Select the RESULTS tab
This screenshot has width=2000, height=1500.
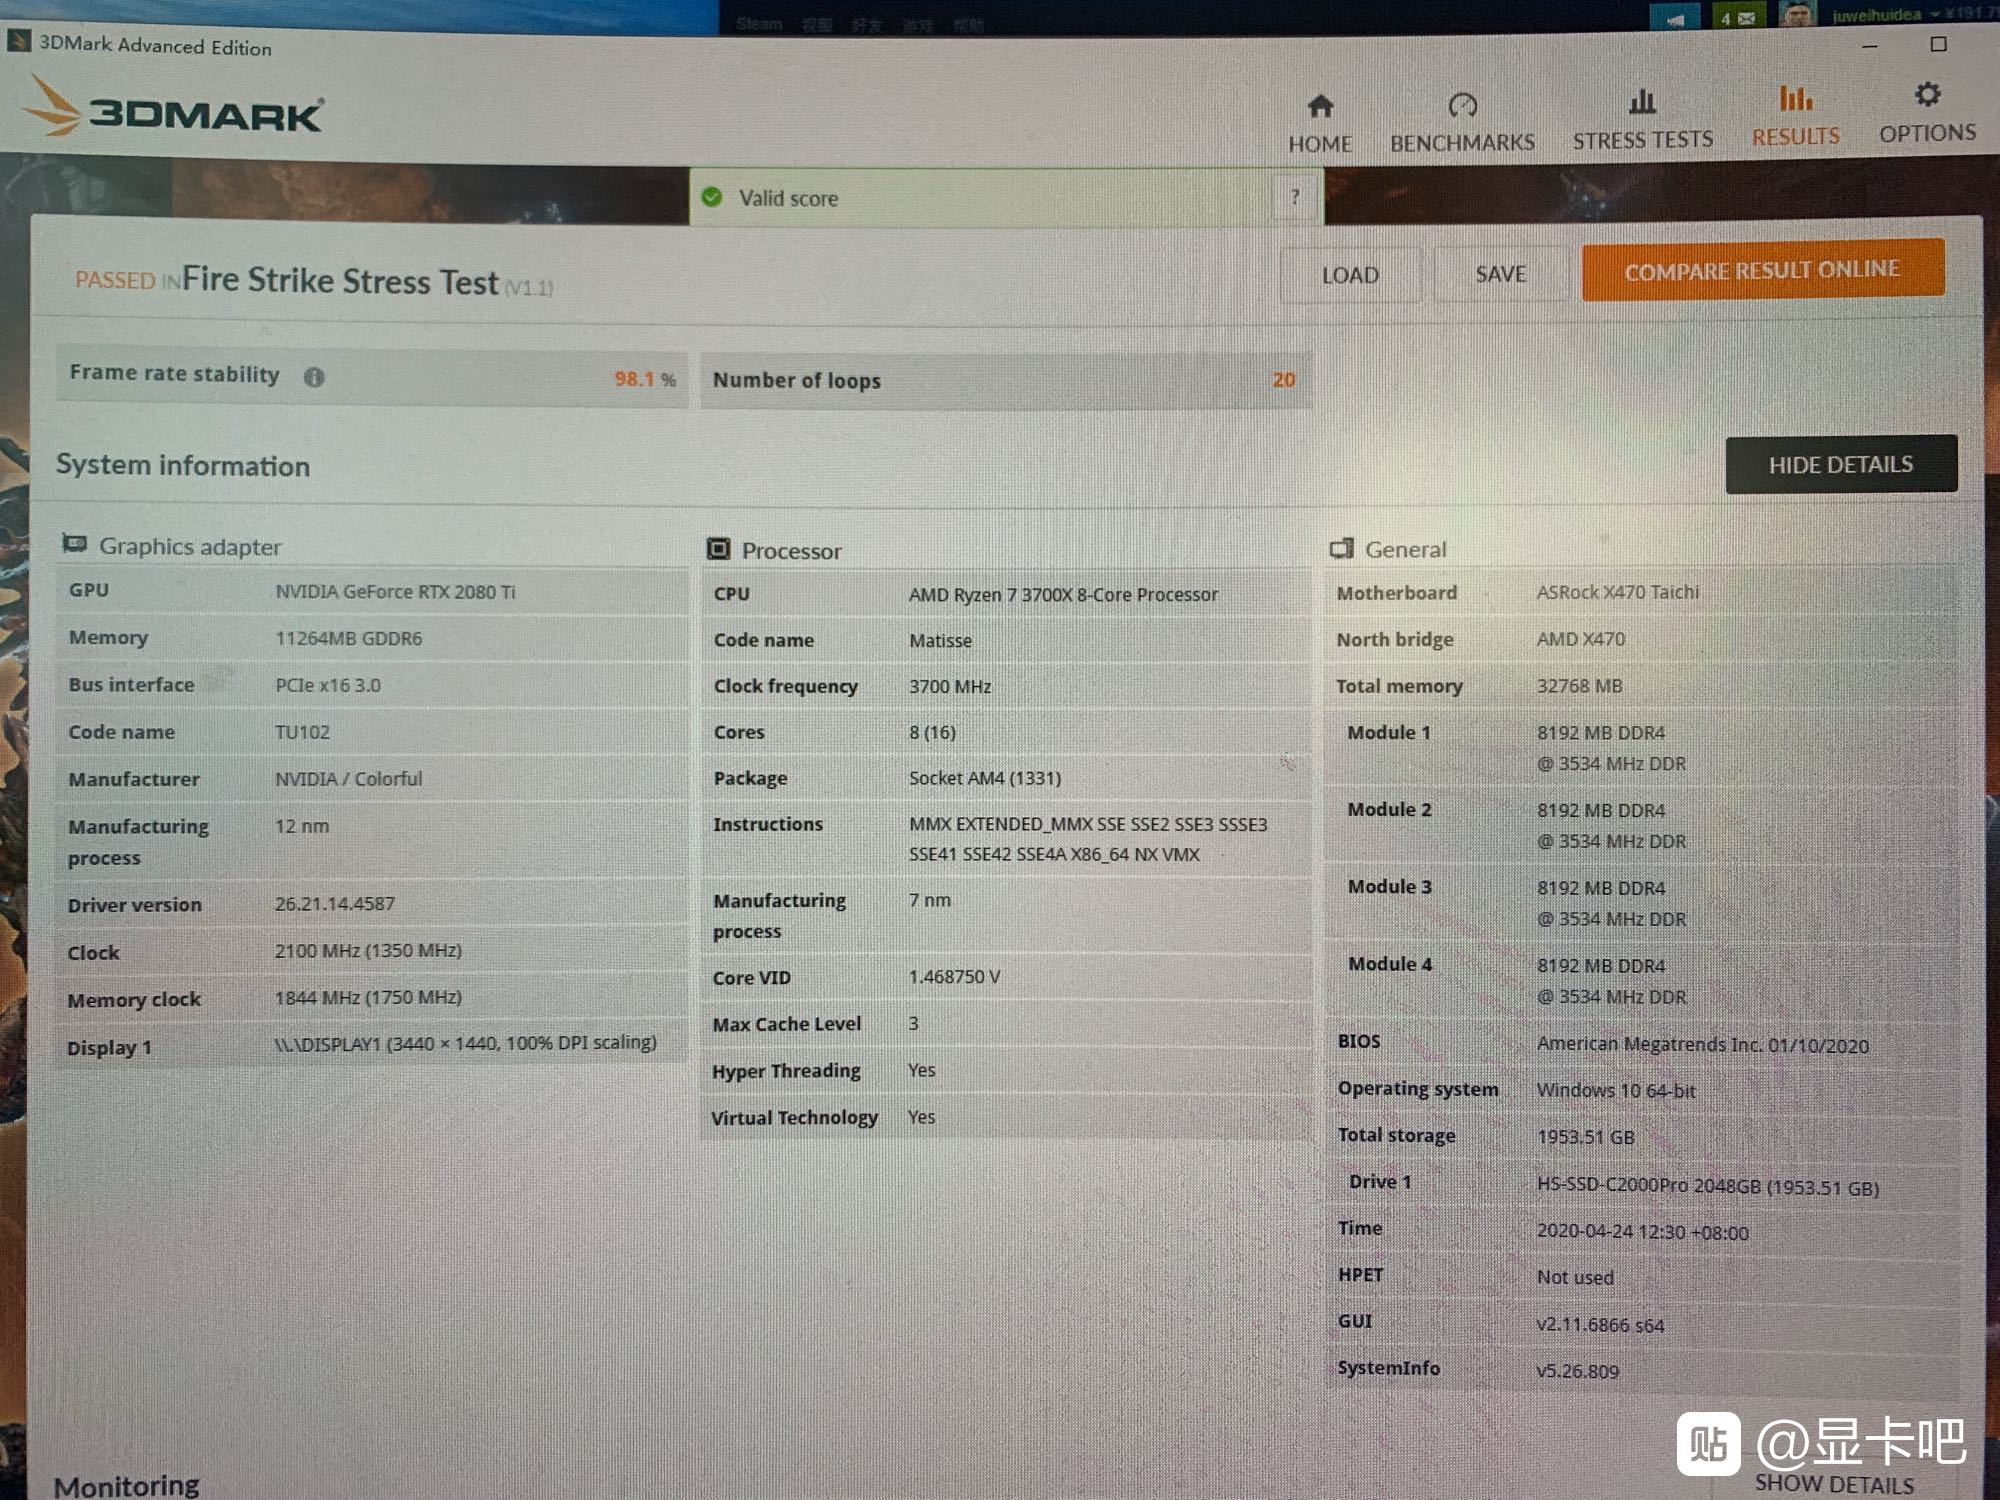pyautogui.click(x=1796, y=116)
